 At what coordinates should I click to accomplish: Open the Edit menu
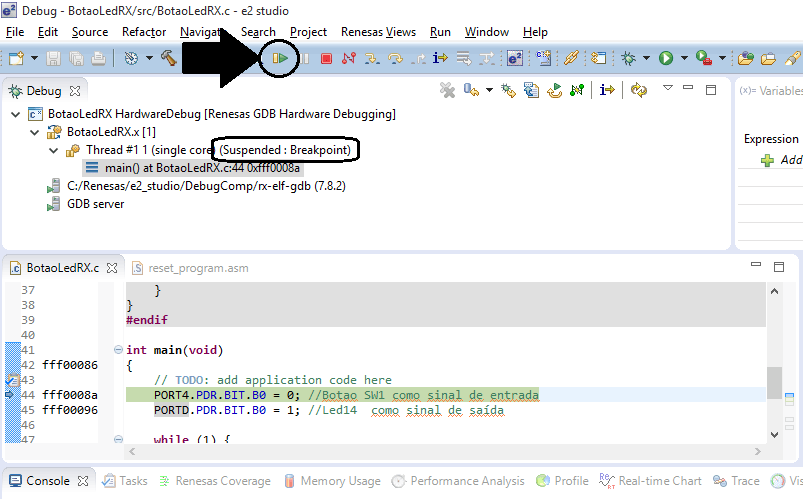coord(48,32)
